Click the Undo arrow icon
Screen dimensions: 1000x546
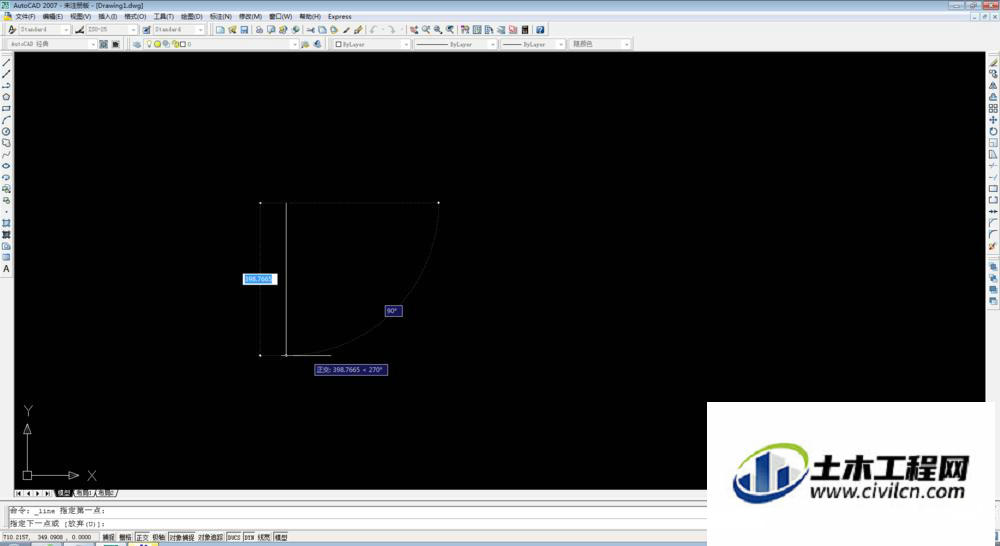[x=374, y=30]
